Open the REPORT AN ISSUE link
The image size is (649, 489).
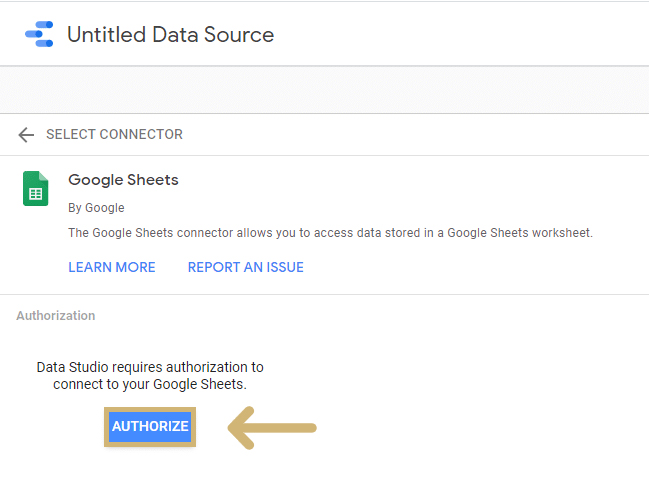click(x=245, y=267)
